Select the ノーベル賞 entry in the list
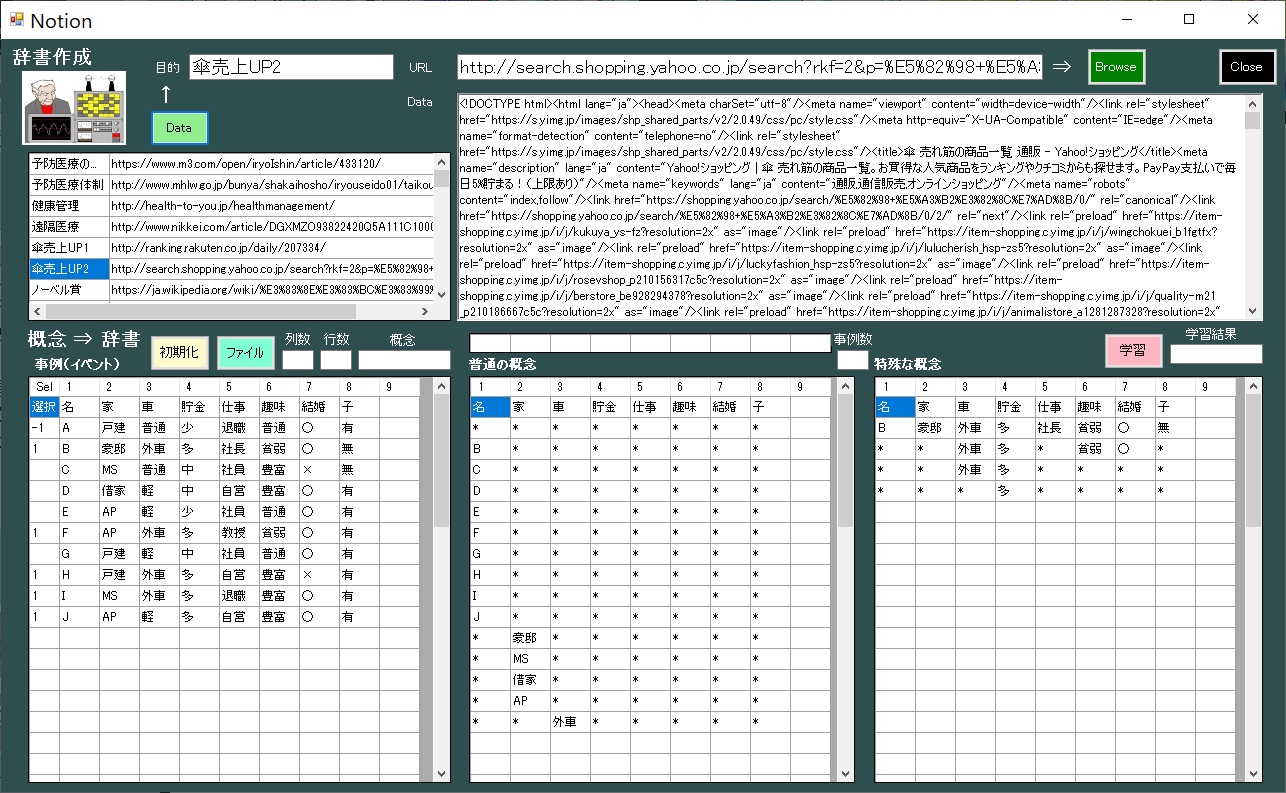 coord(68,289)
